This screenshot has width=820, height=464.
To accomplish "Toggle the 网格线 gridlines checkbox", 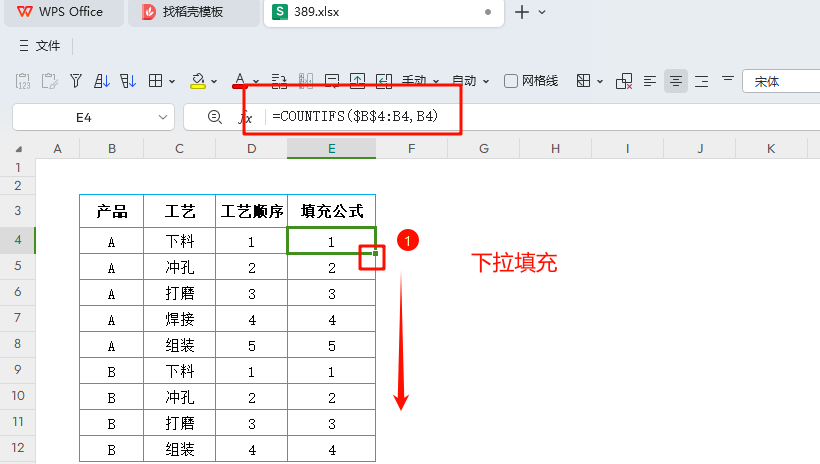I will point(511,81).
